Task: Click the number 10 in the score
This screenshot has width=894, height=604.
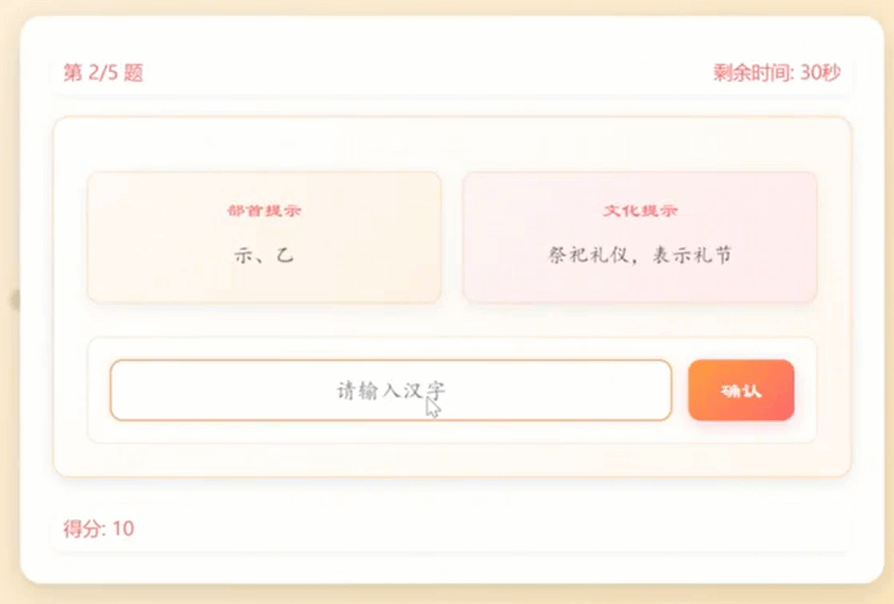Action: coord(123,529)
